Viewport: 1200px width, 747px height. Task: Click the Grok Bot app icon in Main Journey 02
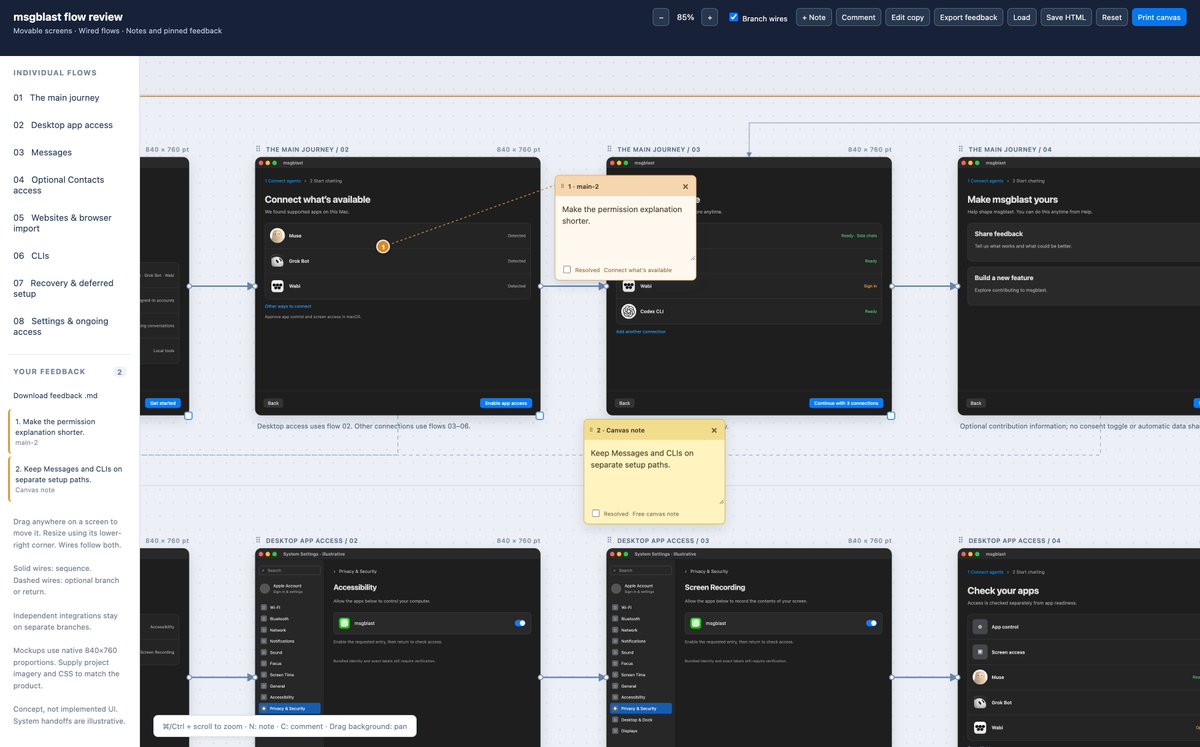pos(277,261)
